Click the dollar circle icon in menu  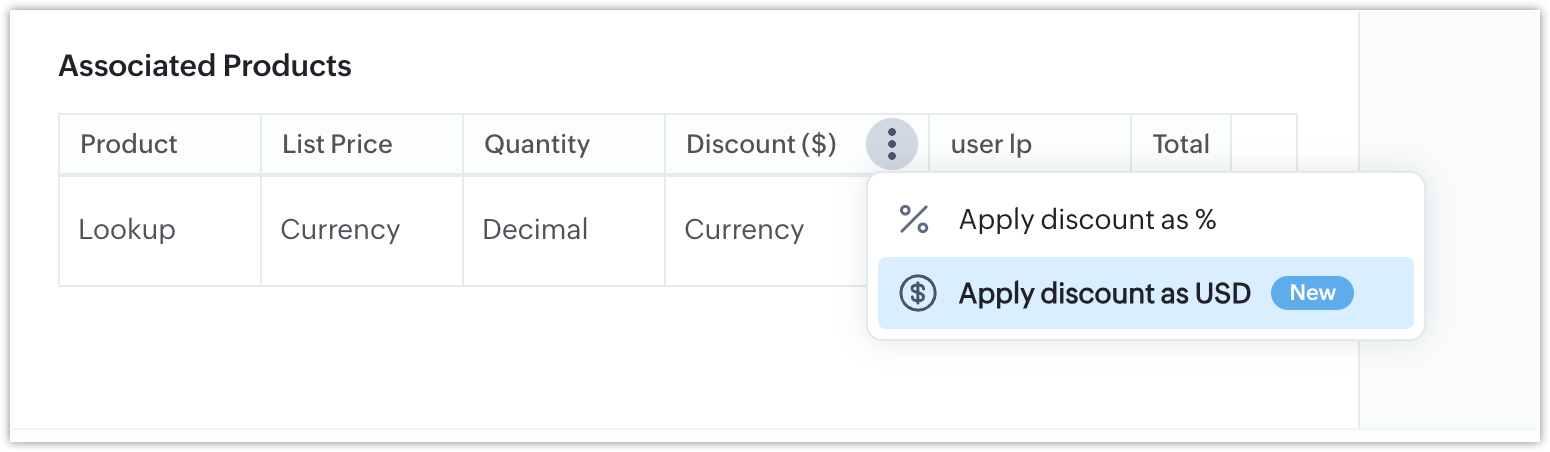tap(917, 293)
